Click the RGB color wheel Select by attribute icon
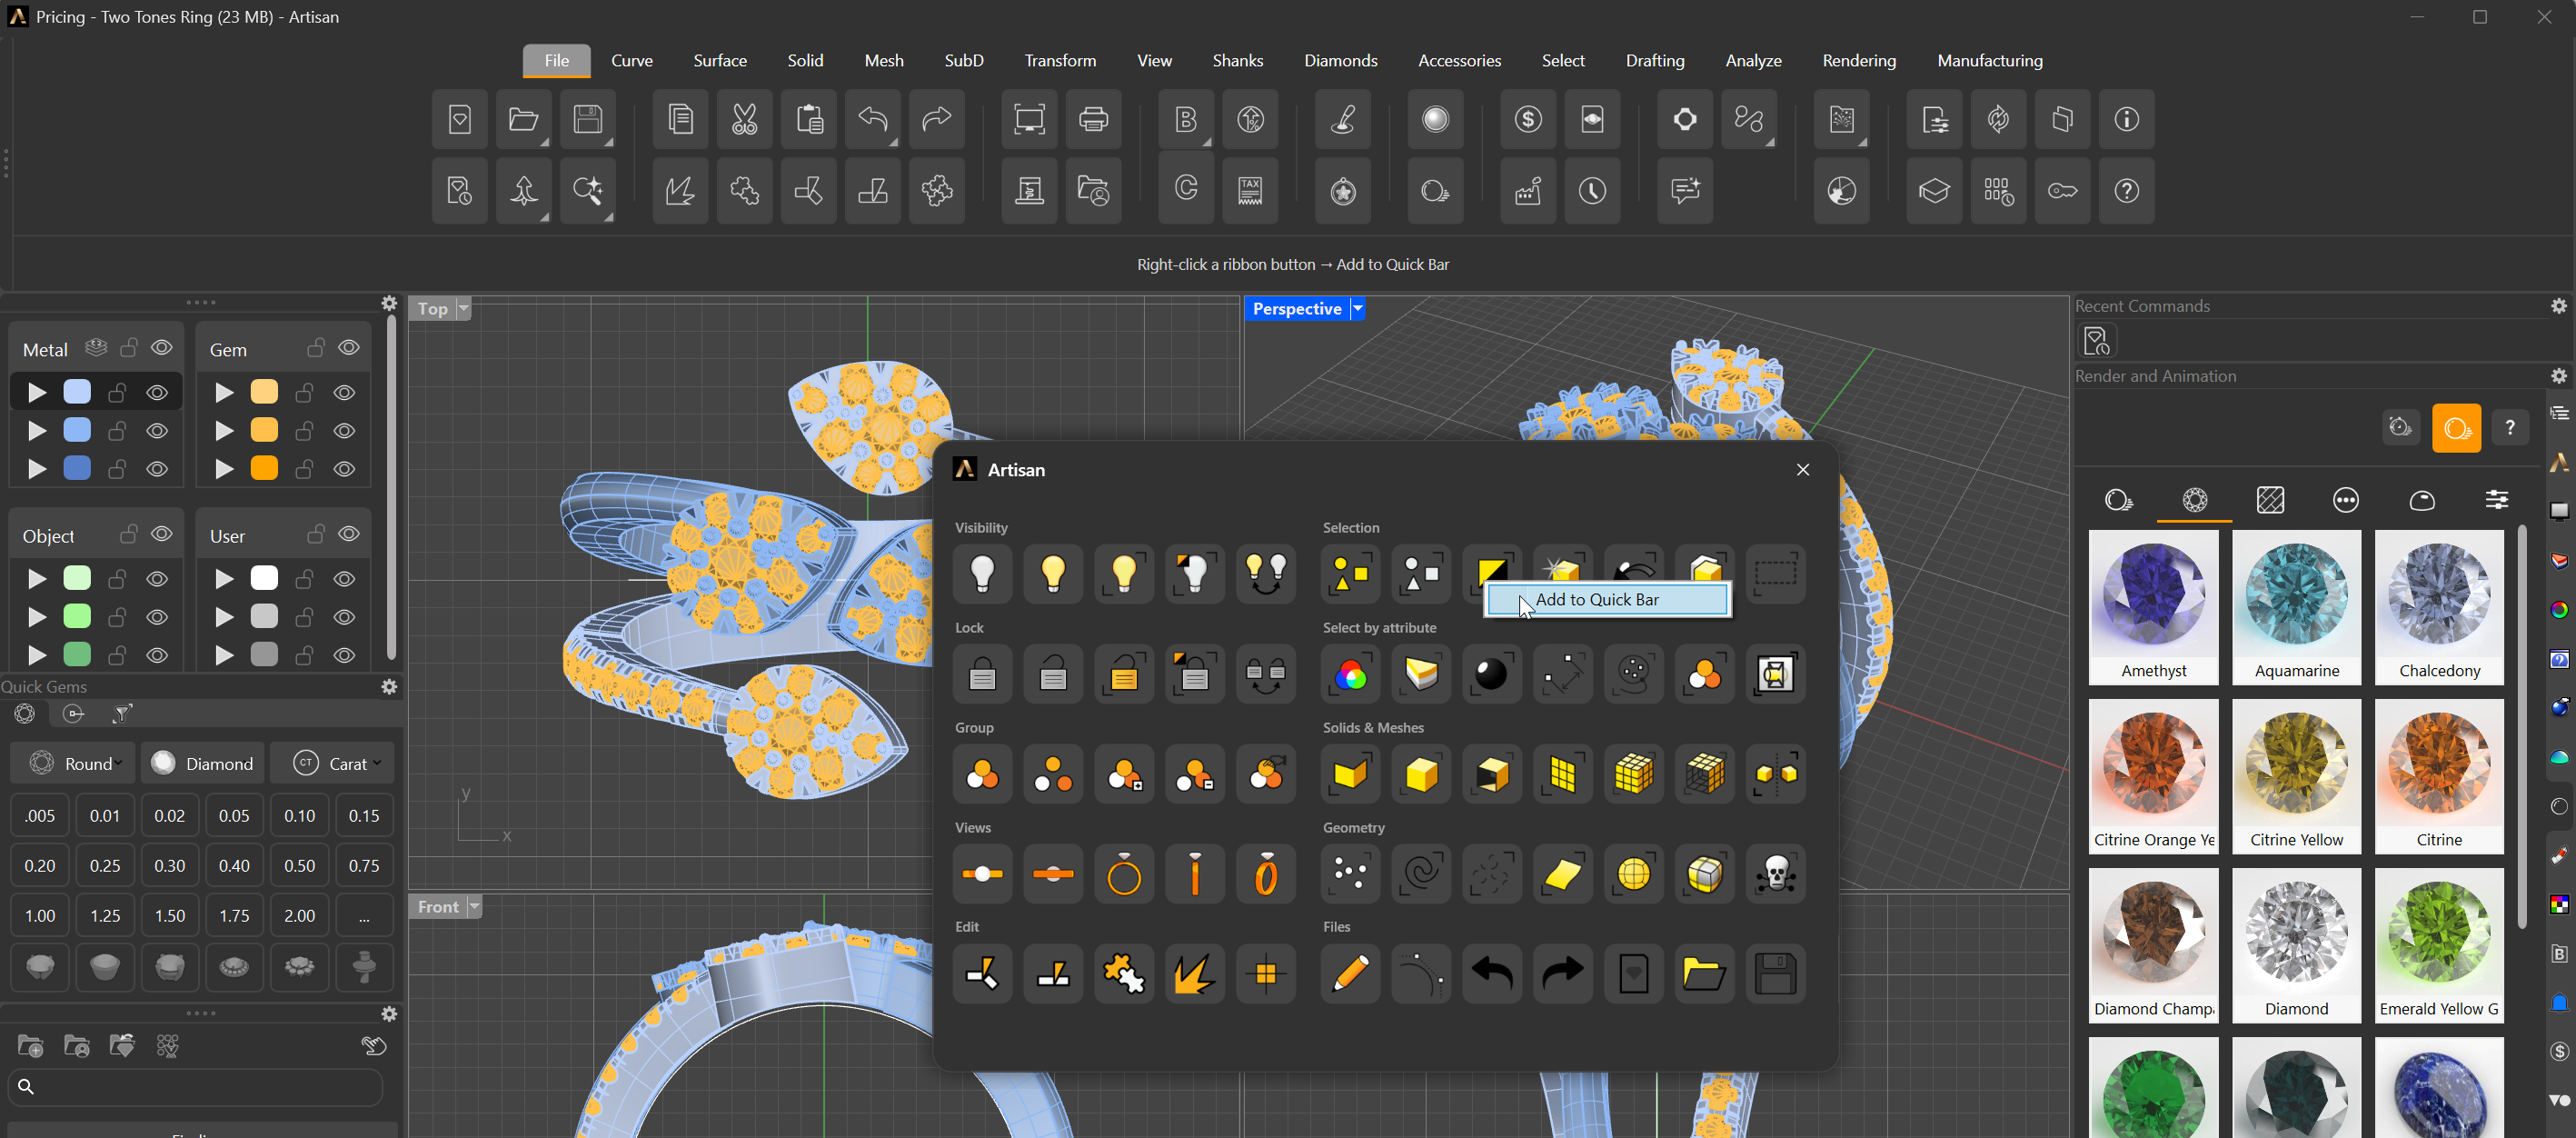The height and width of the screenshot is (1138, 2576). (x=1351, y=674)
